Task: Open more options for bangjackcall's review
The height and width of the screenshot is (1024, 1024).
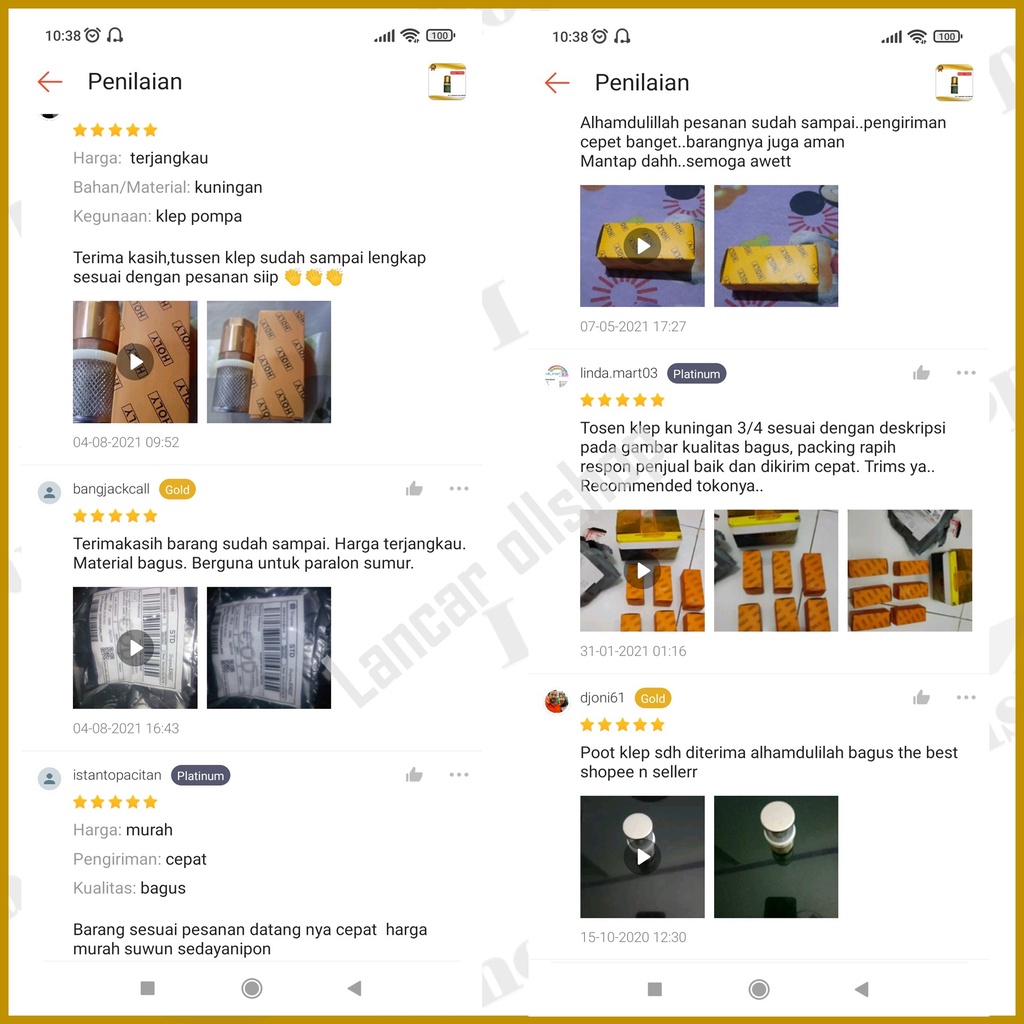Action: point(459,488)
